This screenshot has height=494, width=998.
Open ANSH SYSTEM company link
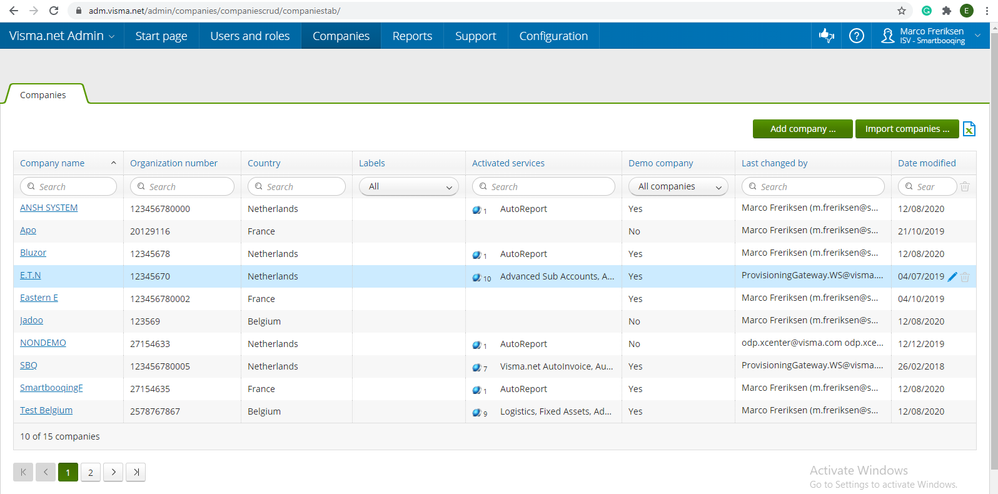pyautogui.click(x=49, y=208)
